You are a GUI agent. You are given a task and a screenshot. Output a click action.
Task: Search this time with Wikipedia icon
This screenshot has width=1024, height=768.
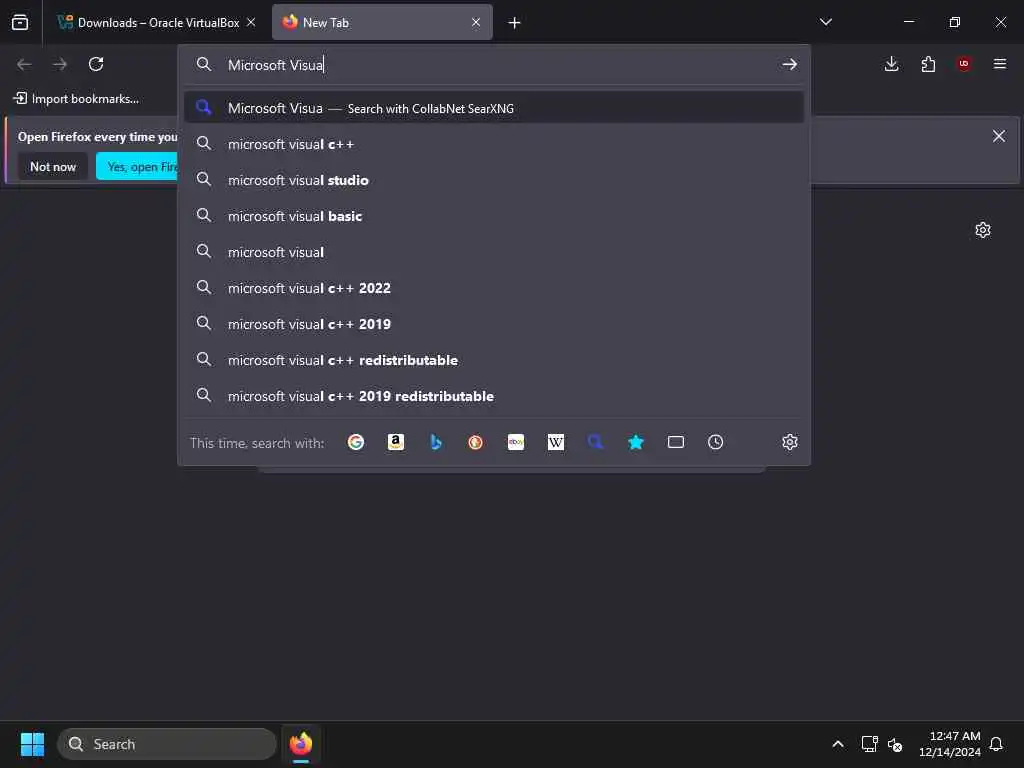click(x=556, y=442)
